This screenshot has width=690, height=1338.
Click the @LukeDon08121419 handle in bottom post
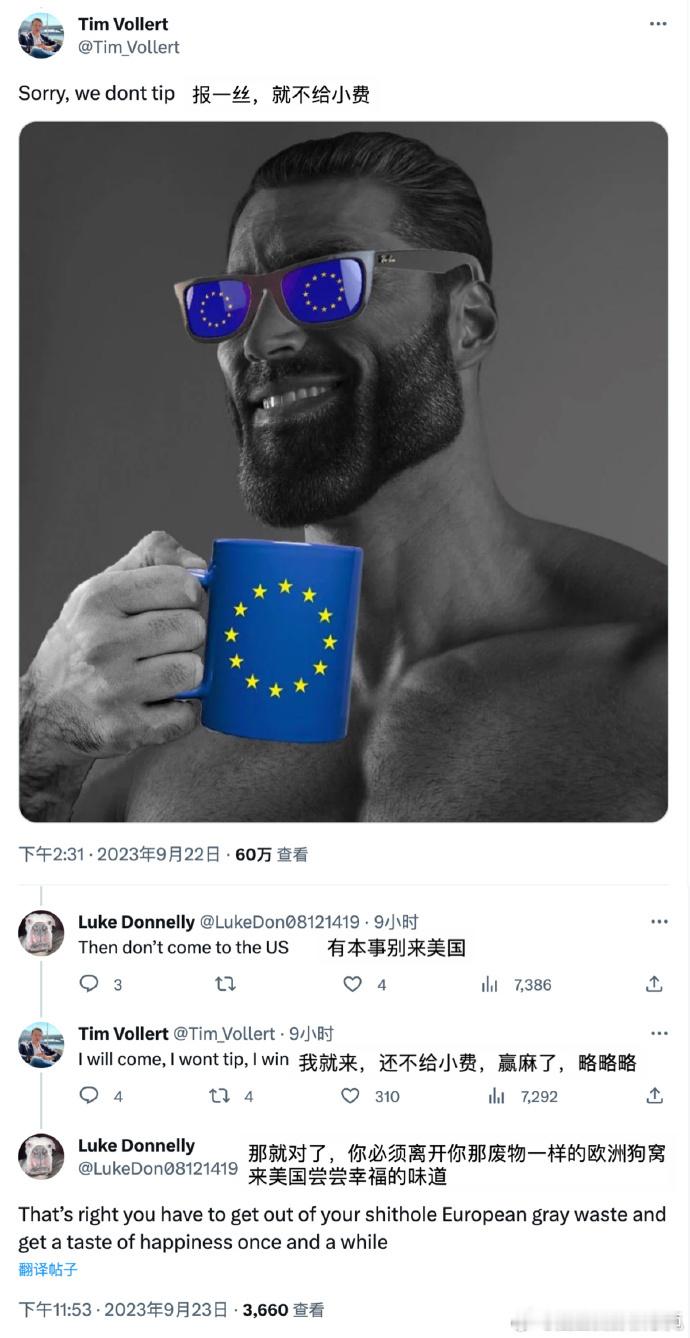(158, 1168)
